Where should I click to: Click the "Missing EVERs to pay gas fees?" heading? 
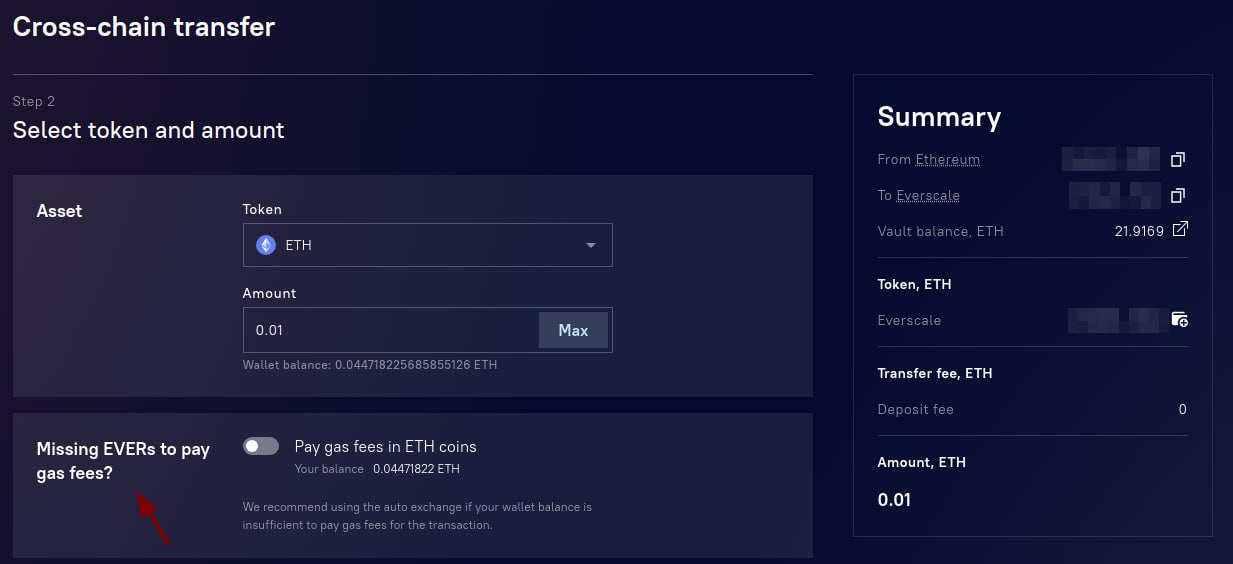123,461
